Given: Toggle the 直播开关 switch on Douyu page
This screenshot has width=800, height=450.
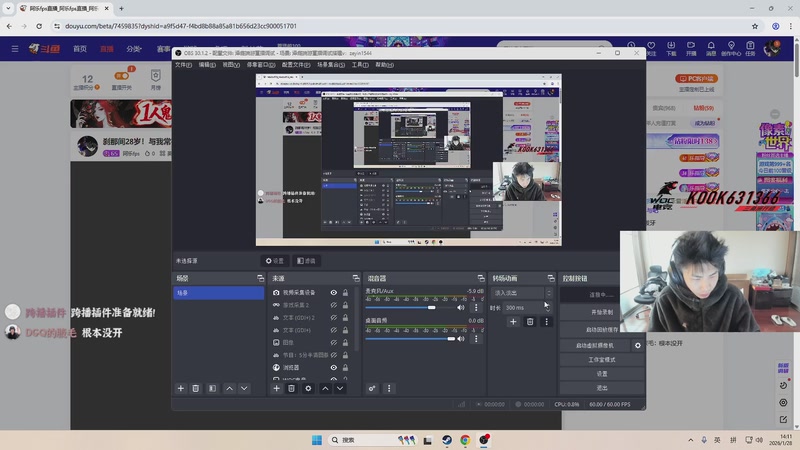Looking at the screenshot, I should (x=121, y=76).
